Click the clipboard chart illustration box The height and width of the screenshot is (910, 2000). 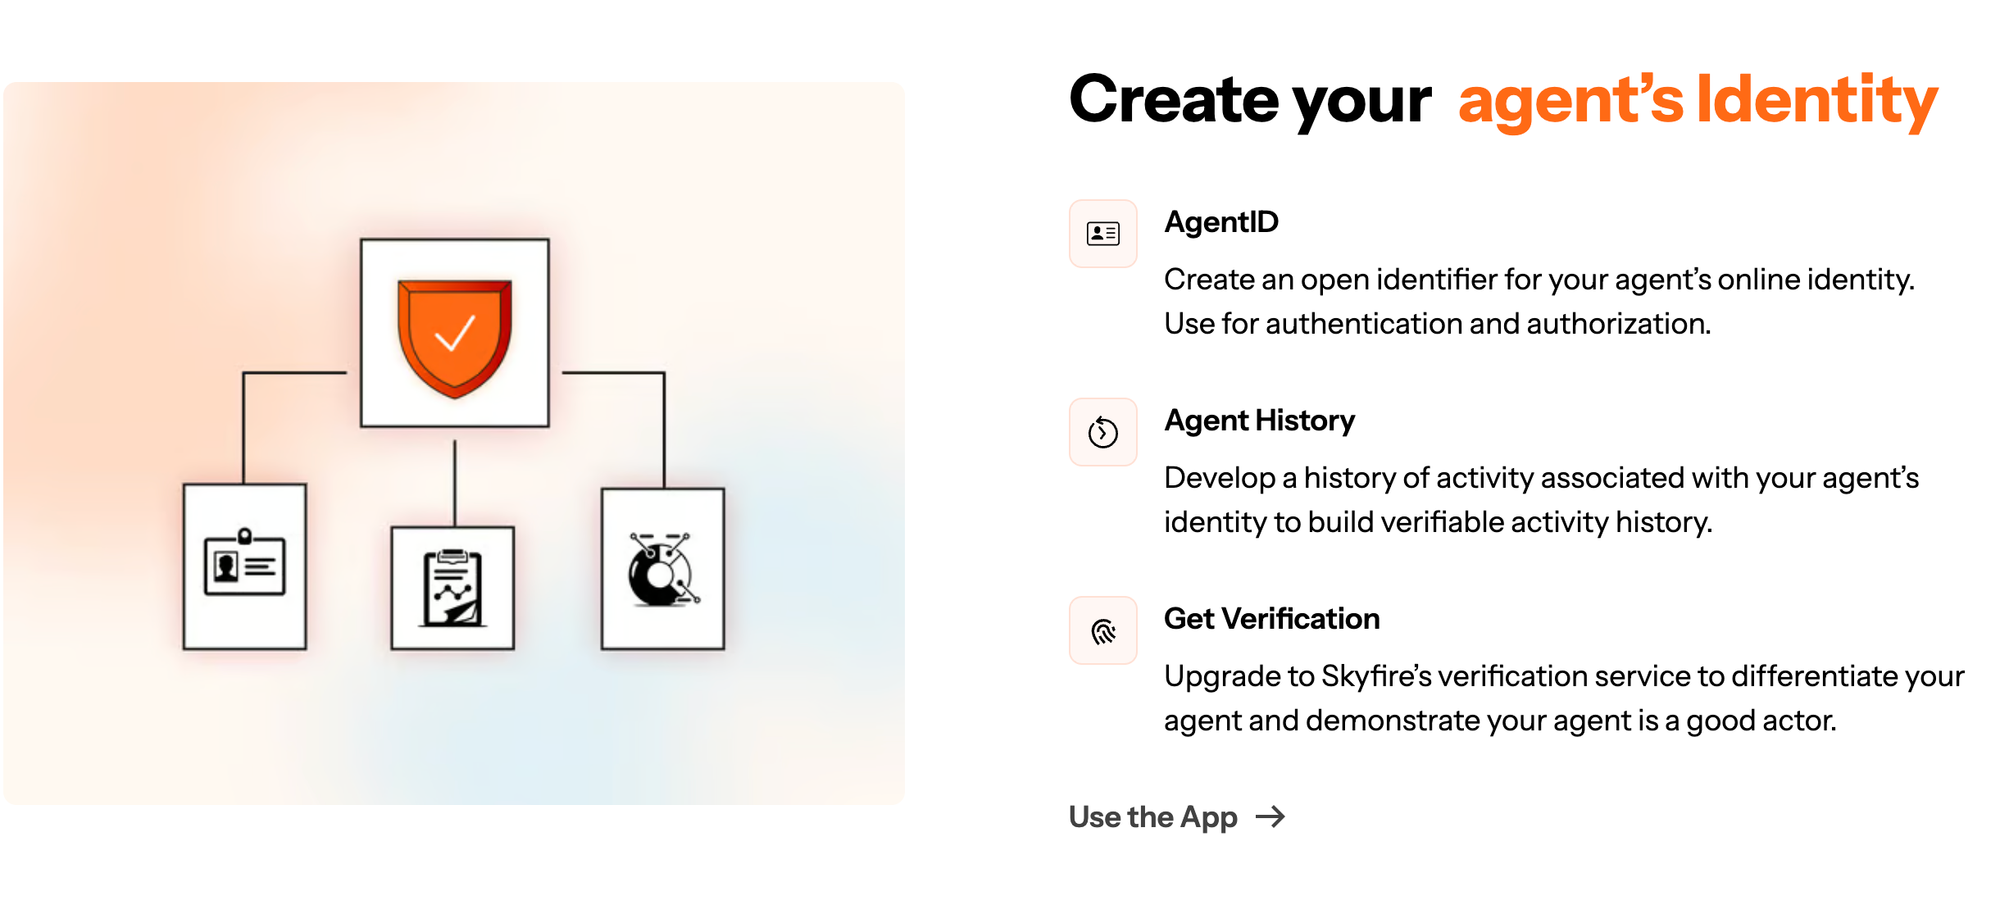[453, 588]
